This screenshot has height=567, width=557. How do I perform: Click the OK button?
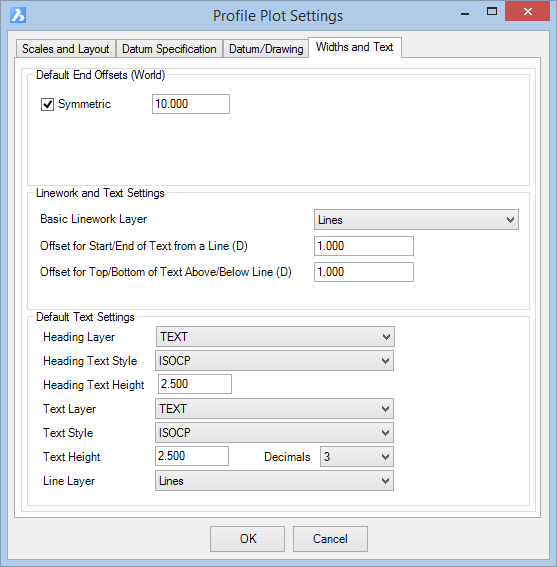(x=247, y=539)
